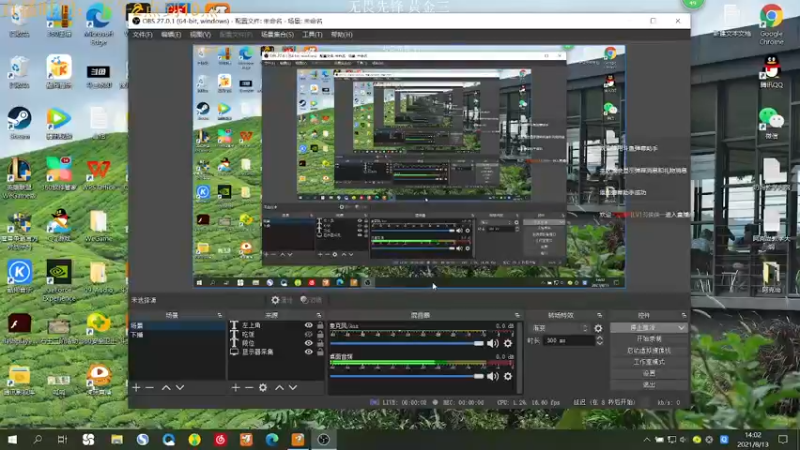The height and width of the screenshot is (450, 800).
Task: Move the scene up in the Scenes panel
Action: (166, 388)
